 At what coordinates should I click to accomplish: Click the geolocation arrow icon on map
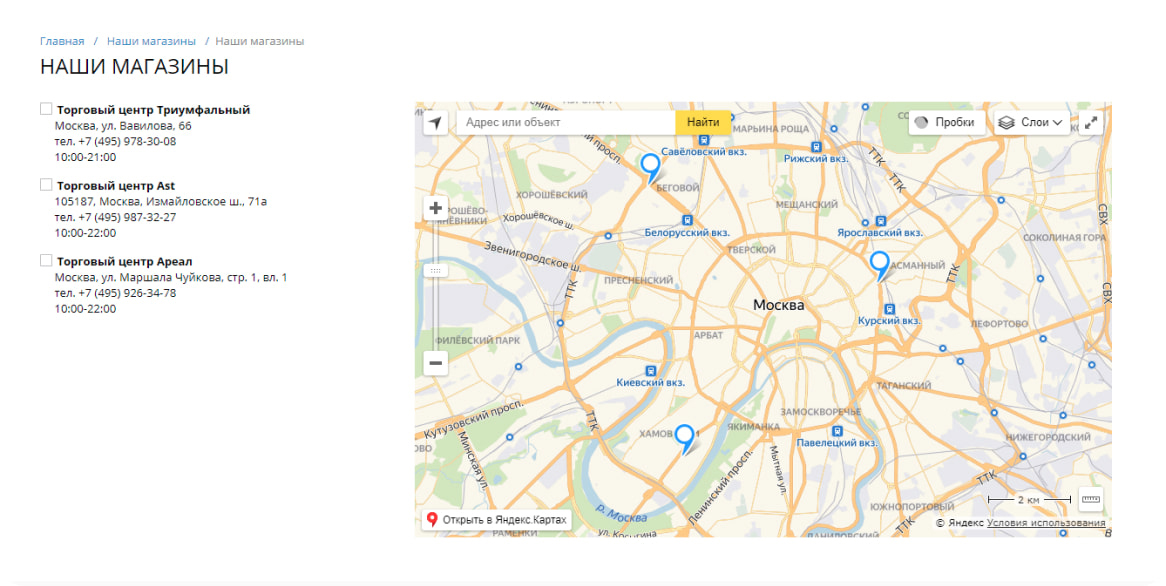pyautogui.click(x=435, y=123)
